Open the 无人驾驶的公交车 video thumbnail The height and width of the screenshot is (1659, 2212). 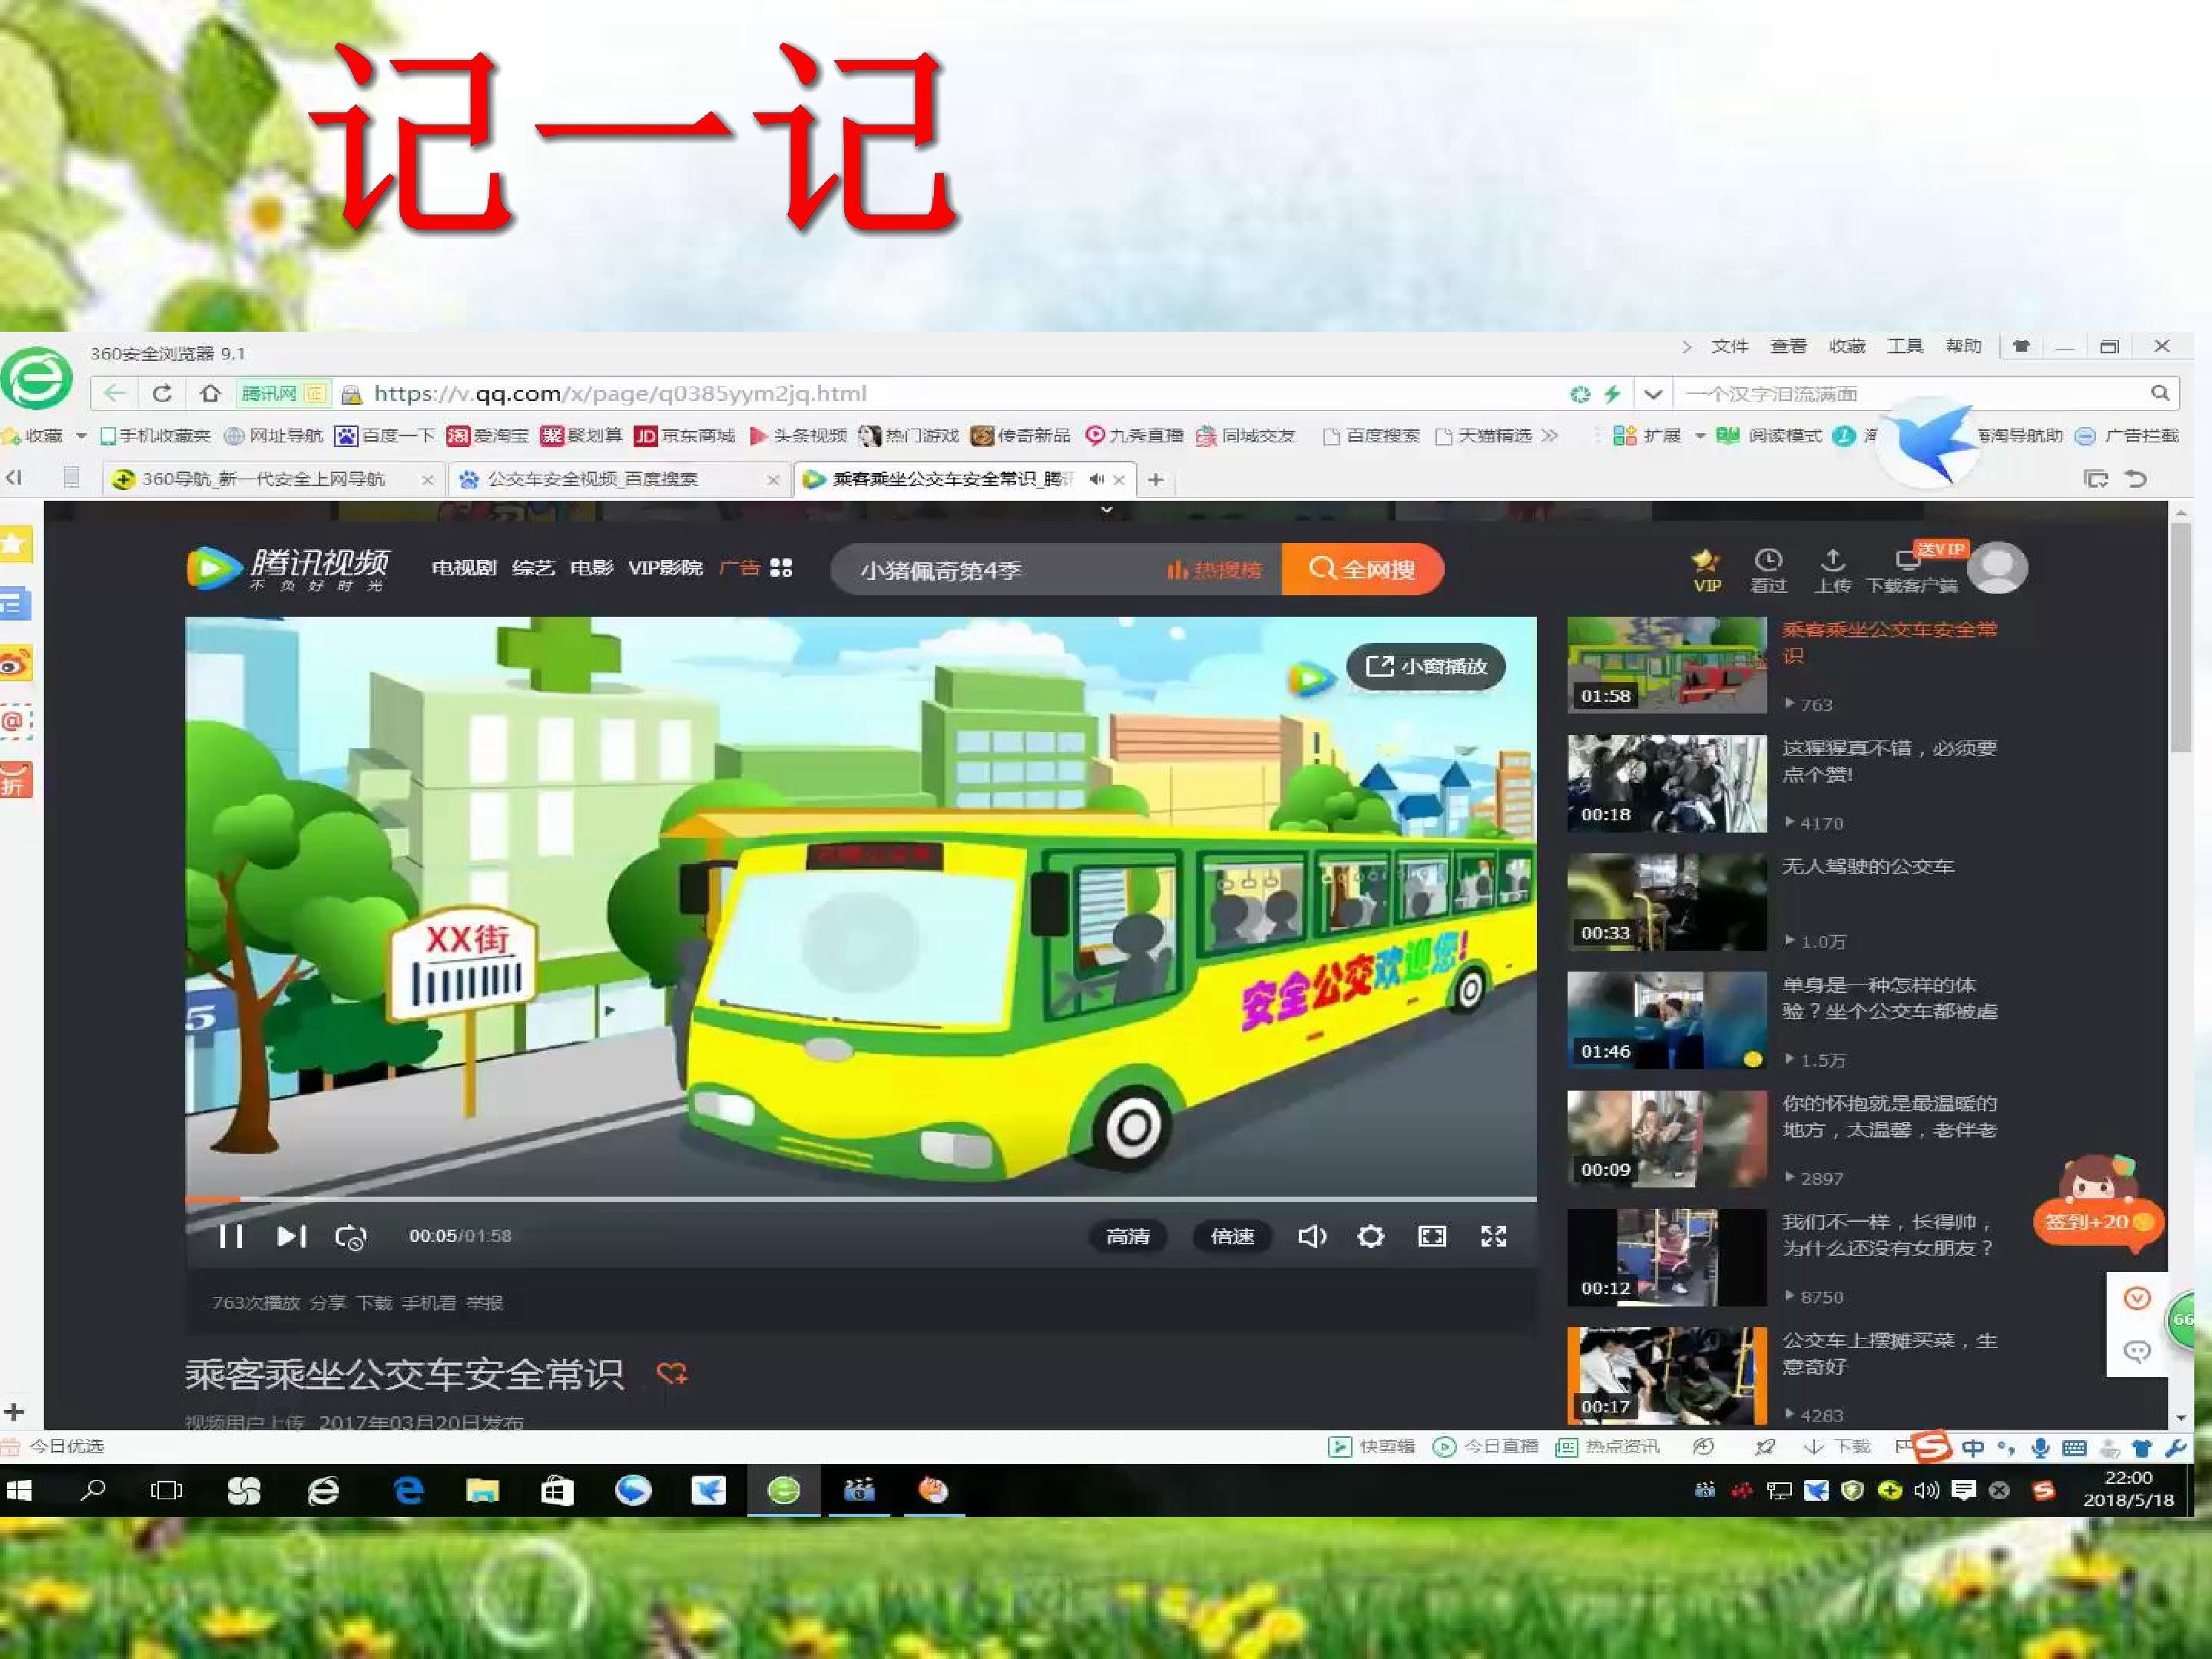click(x=1667, y=902)
